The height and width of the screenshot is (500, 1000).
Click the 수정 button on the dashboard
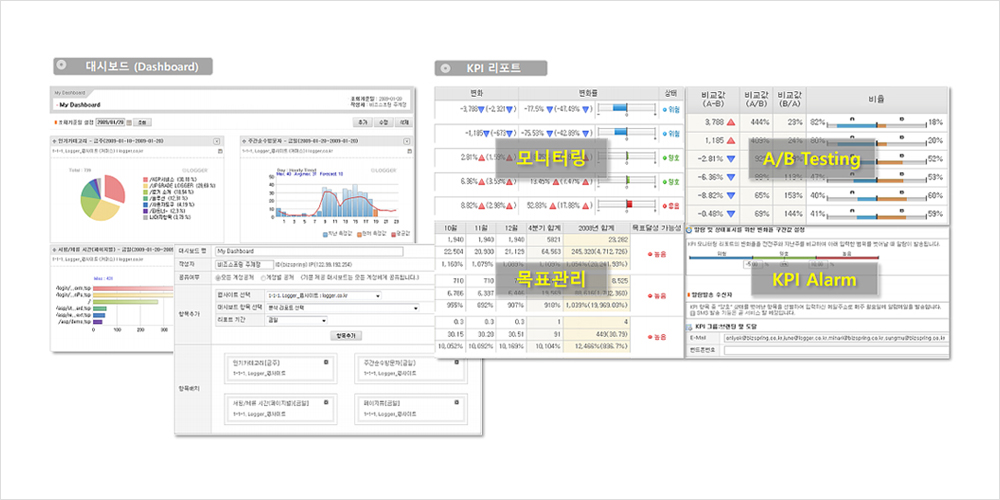pos(382,122)
